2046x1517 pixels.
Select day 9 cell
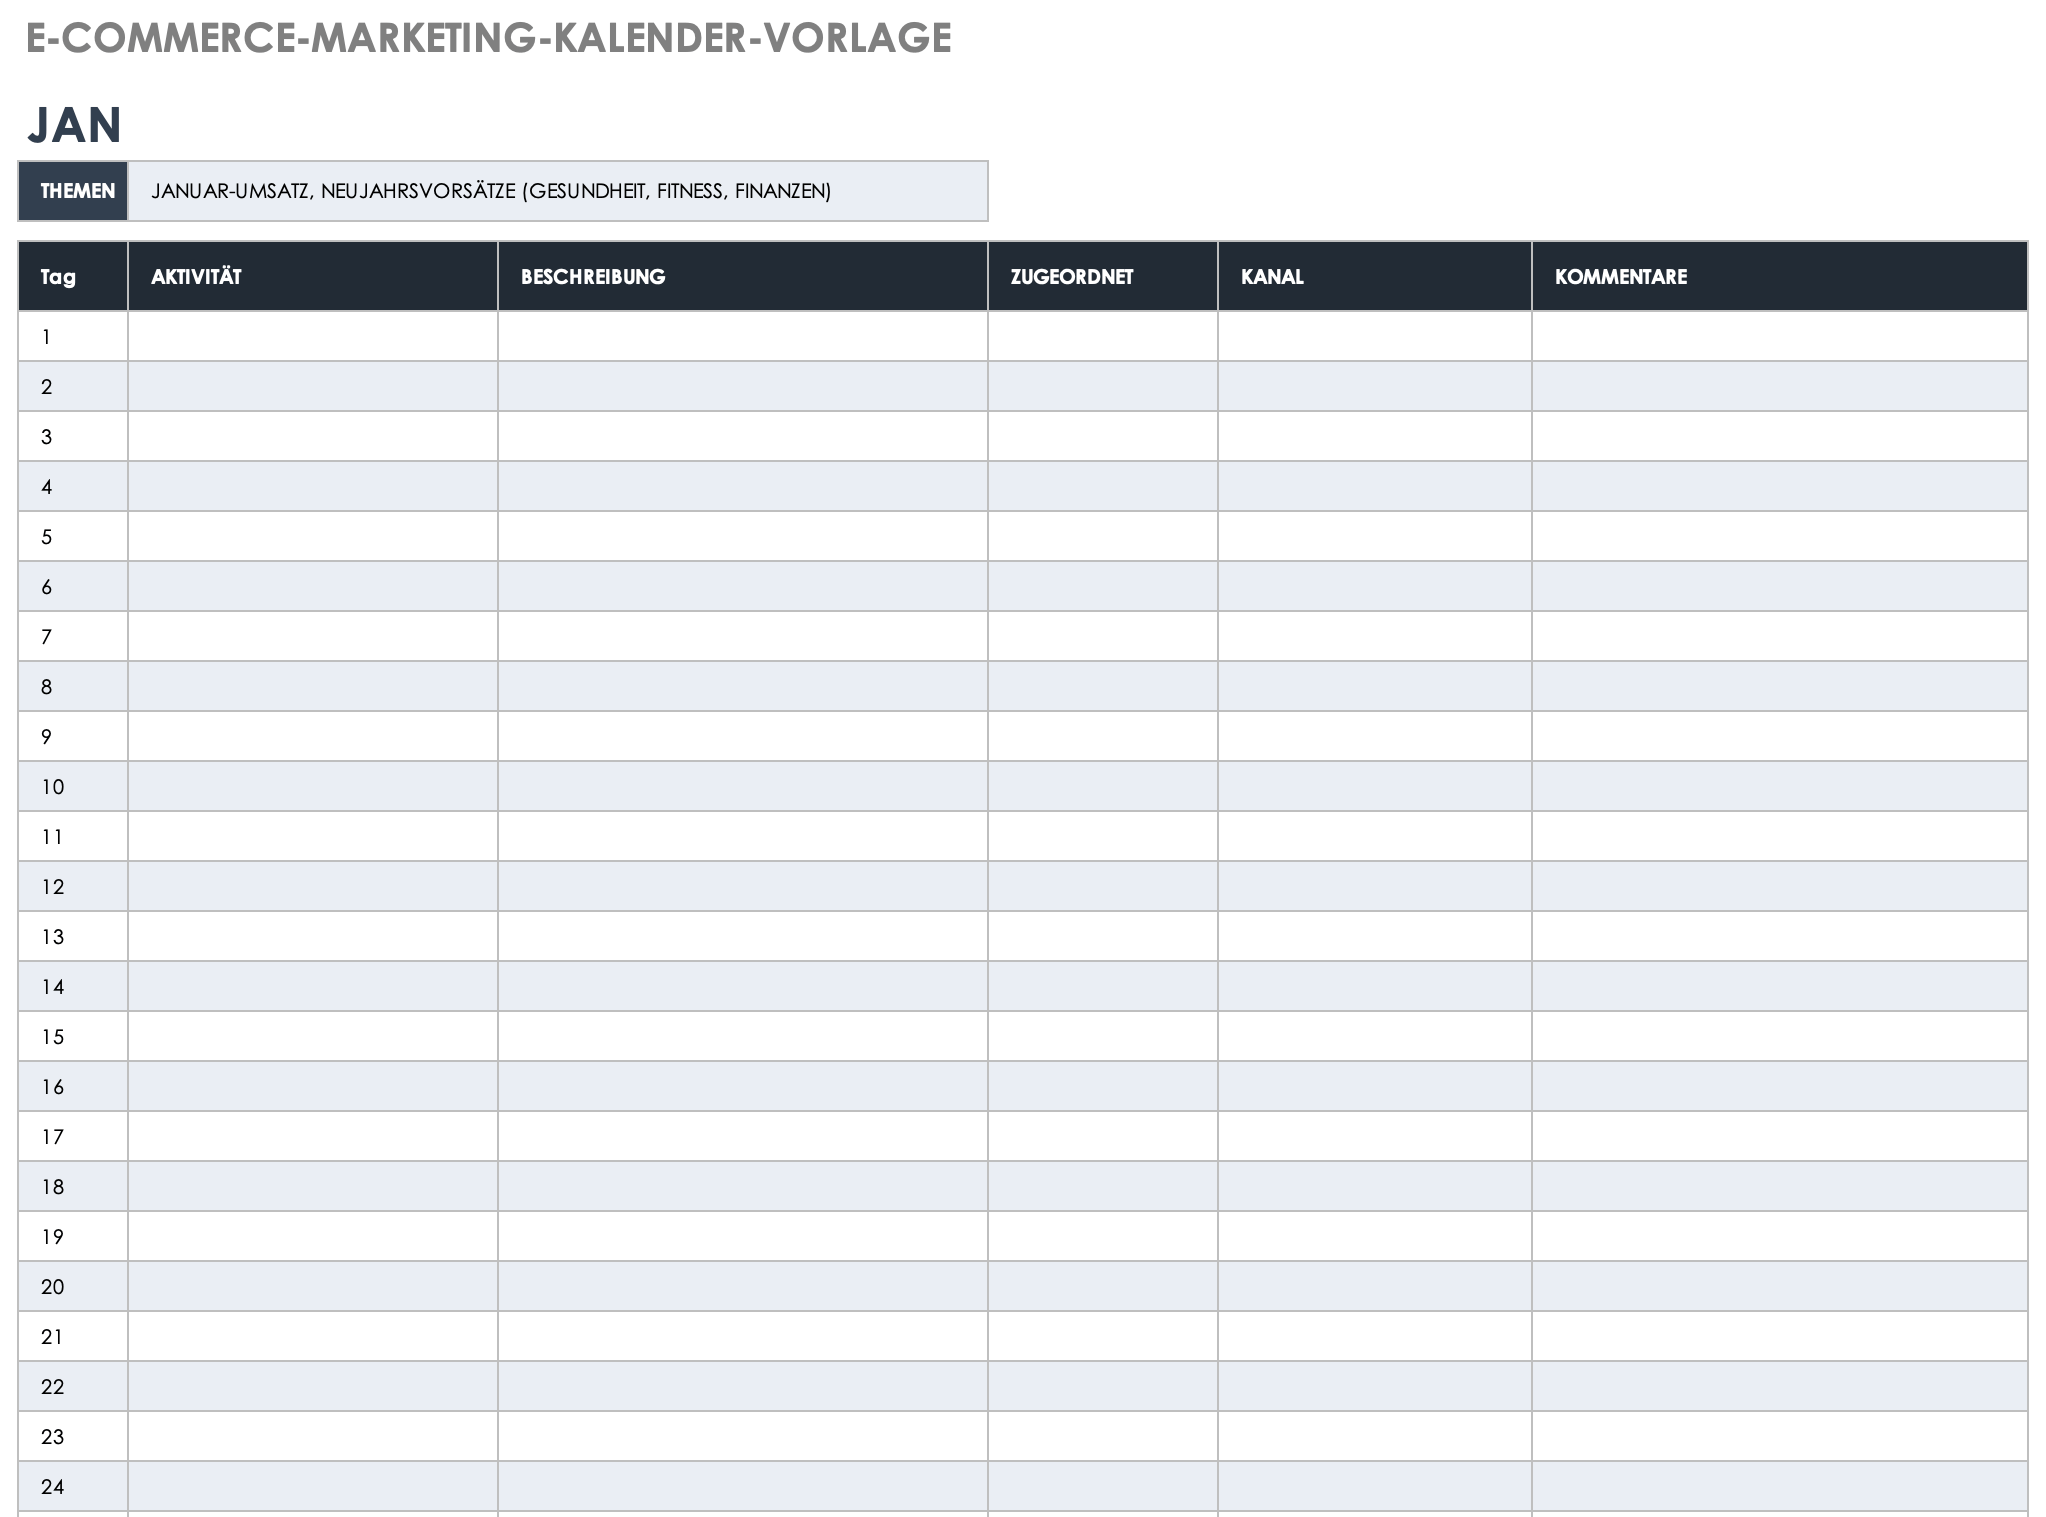73,737
